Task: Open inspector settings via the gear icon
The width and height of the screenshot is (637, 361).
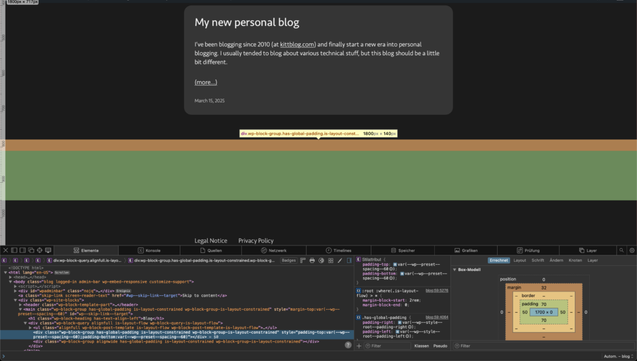Action: tap(632, 250)
